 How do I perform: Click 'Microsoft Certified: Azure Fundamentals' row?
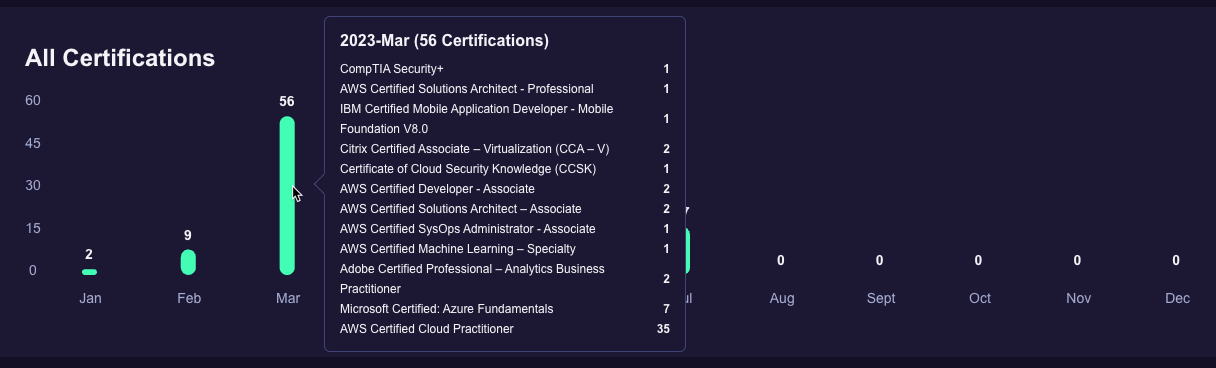(505, 309)
